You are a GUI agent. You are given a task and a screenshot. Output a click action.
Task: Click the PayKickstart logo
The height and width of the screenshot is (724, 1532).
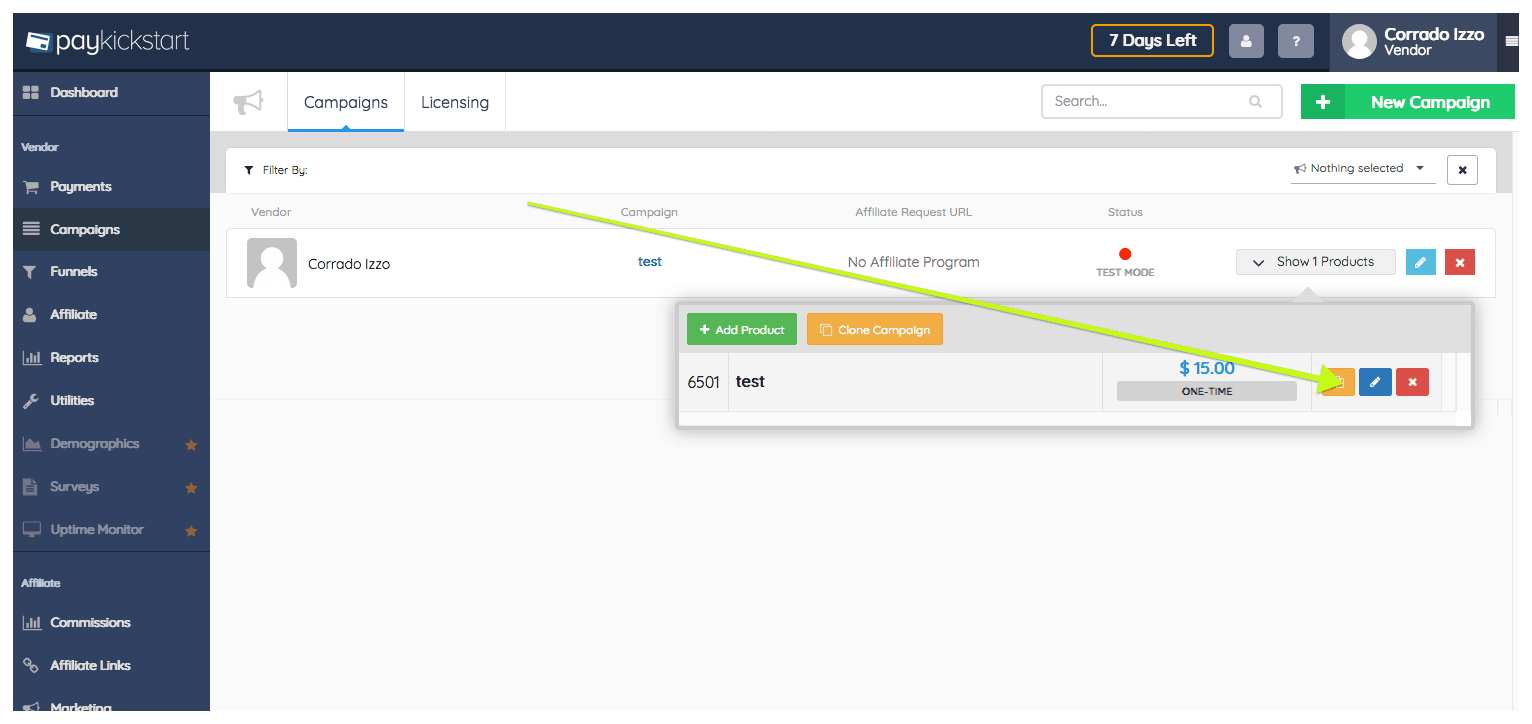click(x=107, y=42)
